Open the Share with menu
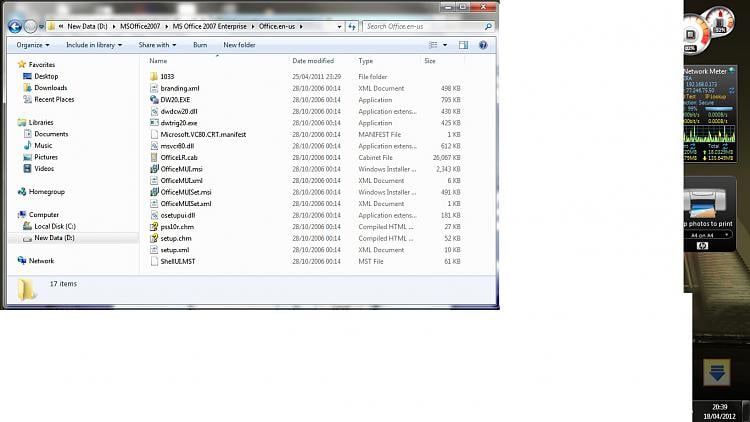 [x=157, y=45]
